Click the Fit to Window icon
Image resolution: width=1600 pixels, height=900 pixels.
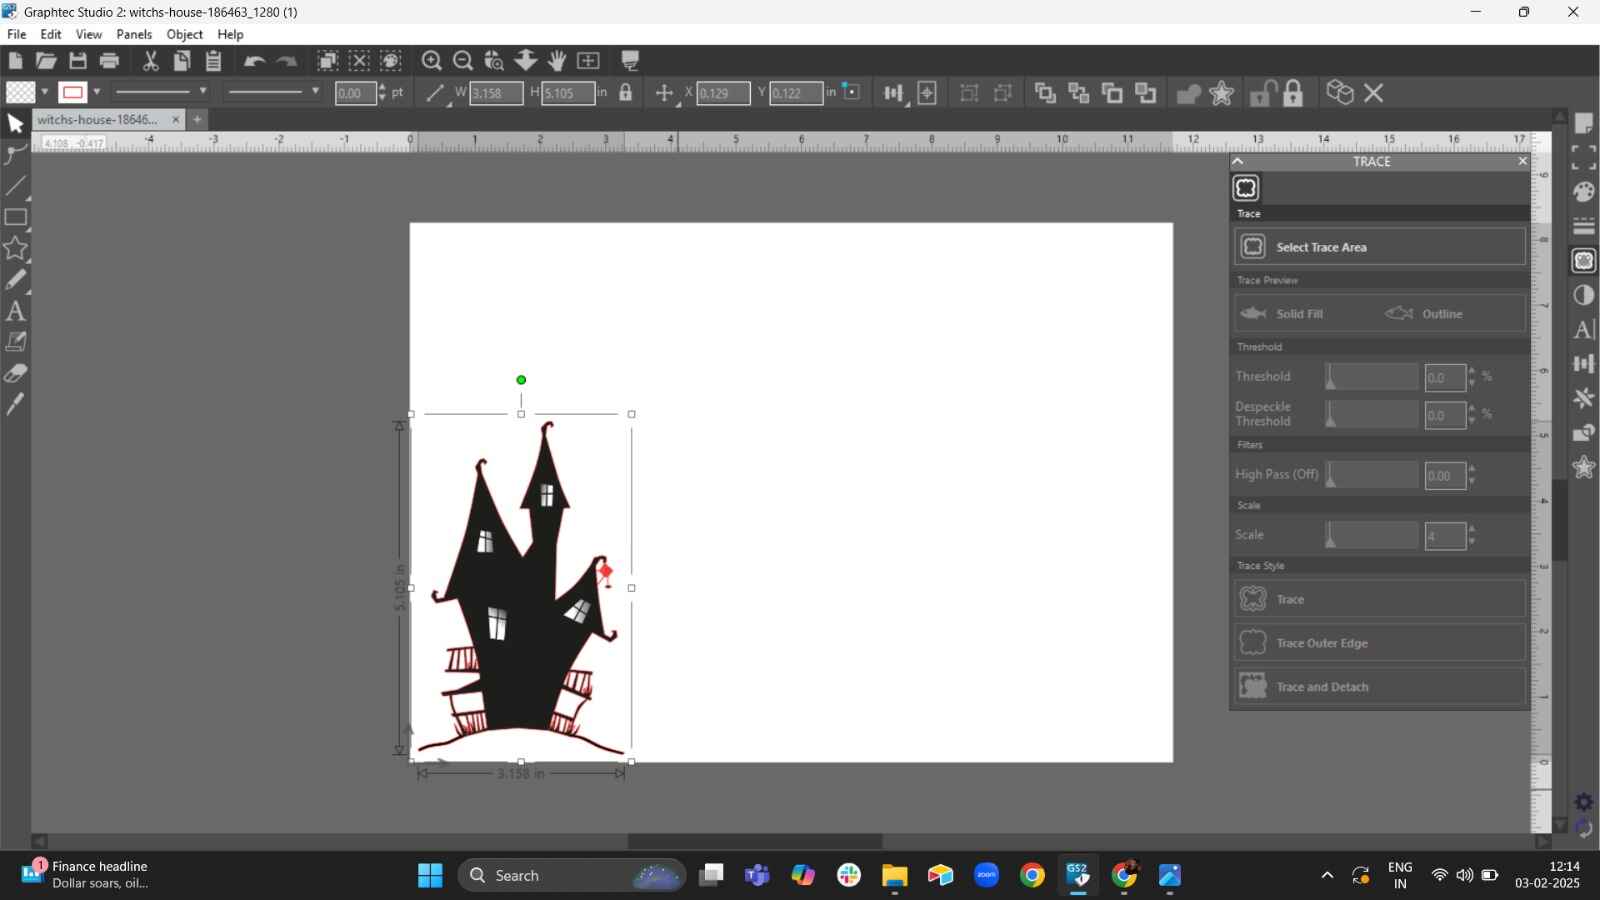589,61
